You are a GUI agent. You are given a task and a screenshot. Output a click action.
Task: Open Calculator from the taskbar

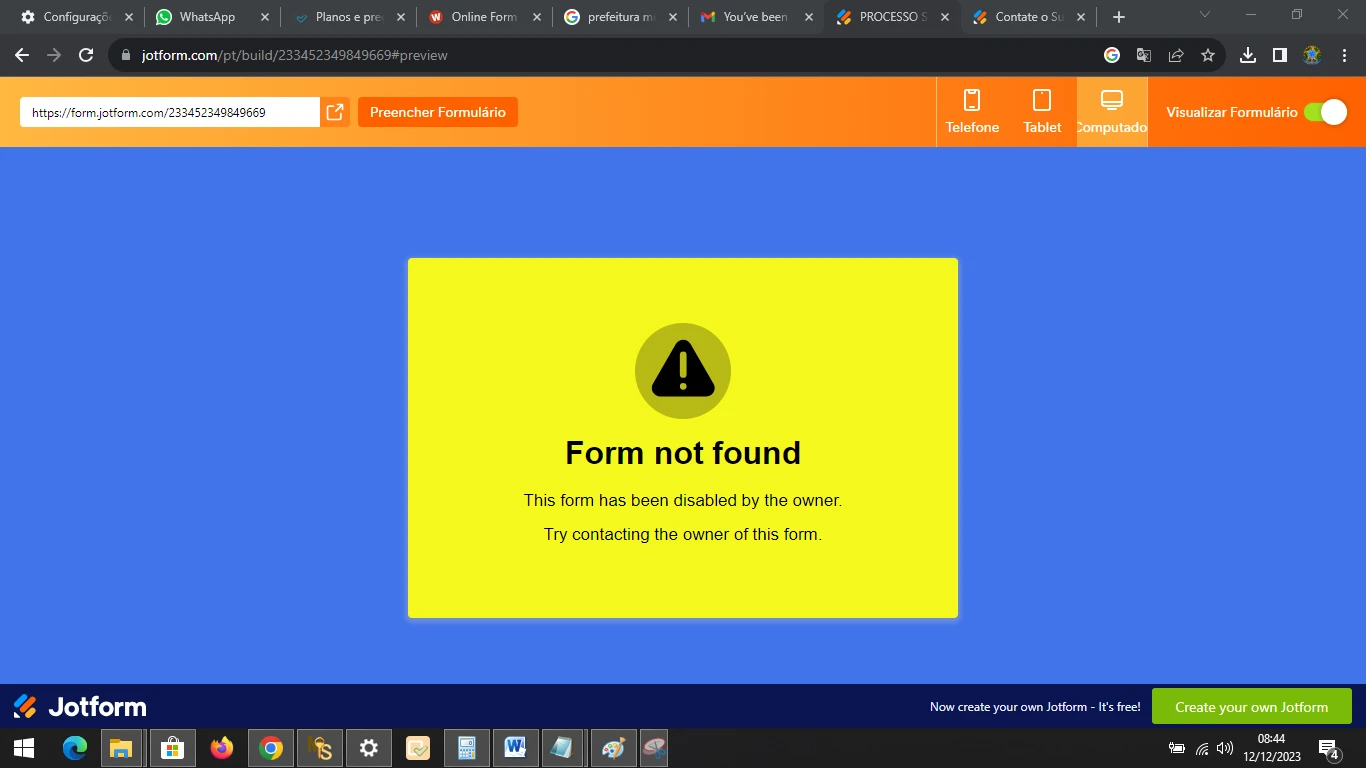466,748
